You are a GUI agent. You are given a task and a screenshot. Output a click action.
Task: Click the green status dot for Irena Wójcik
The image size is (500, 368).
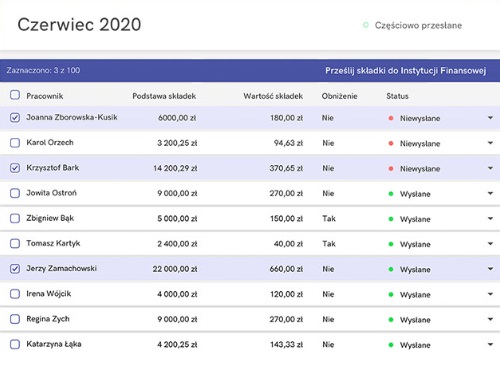tap(391, 294)
